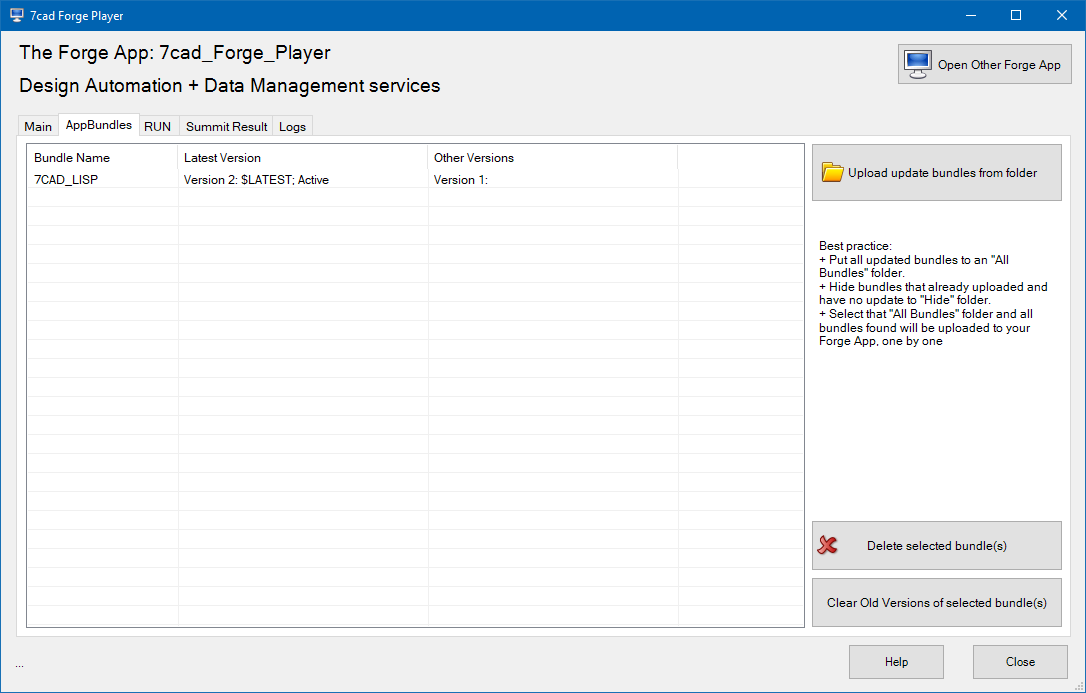Viewport: 1086px width, 693px height.
Task: Click the Help button
Action: pyautogui.click(x=896, y=661)
